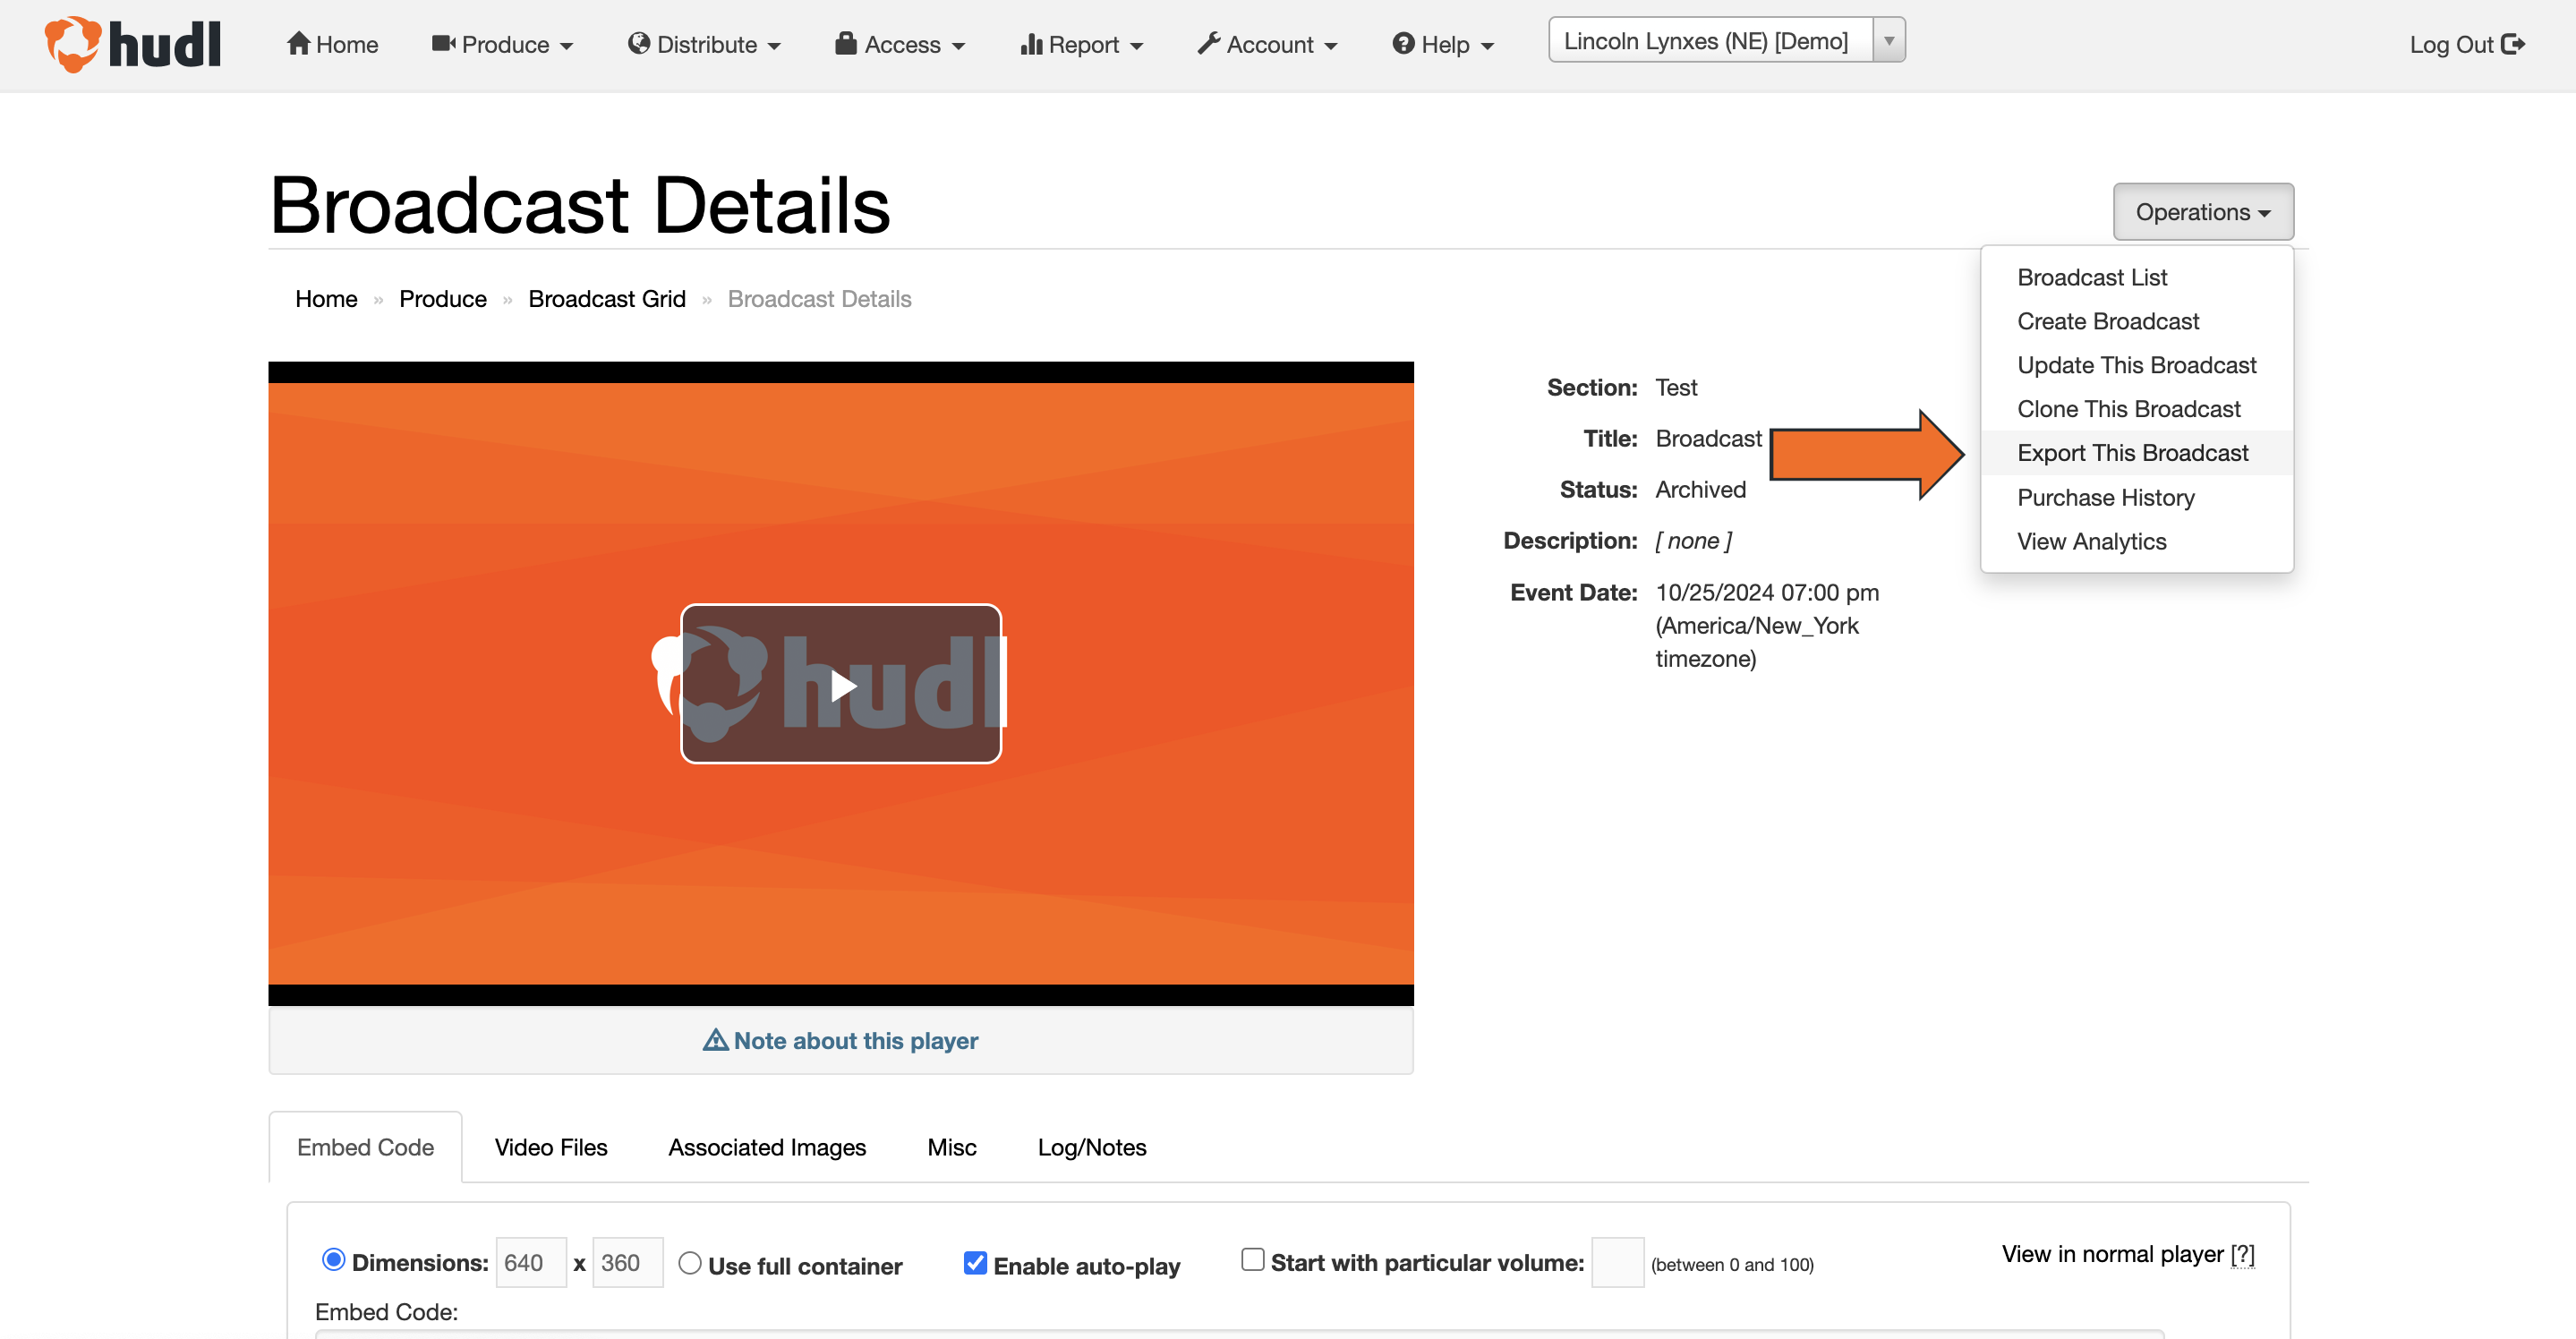
Task: Click the Account wrench icon
Action: (1207, 43)
